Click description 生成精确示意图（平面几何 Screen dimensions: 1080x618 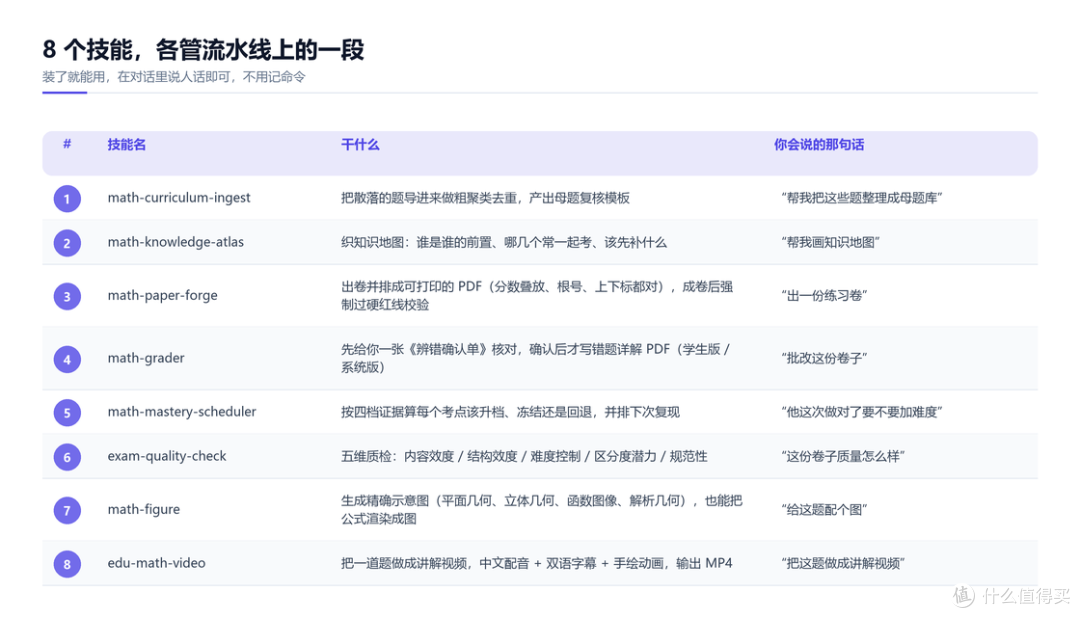click(416, 501)
